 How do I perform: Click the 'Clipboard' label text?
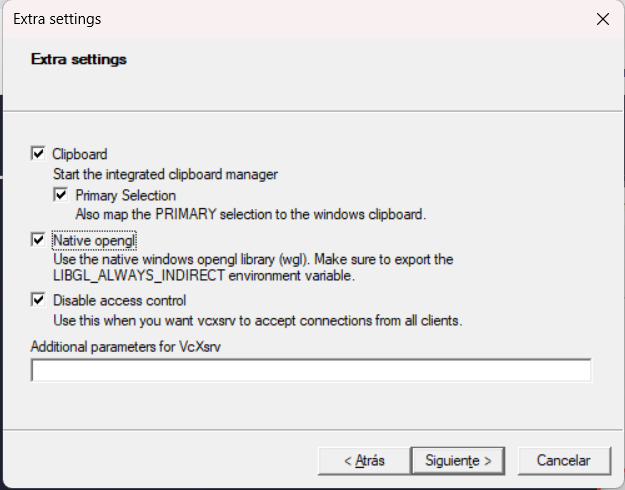(79, 154)
